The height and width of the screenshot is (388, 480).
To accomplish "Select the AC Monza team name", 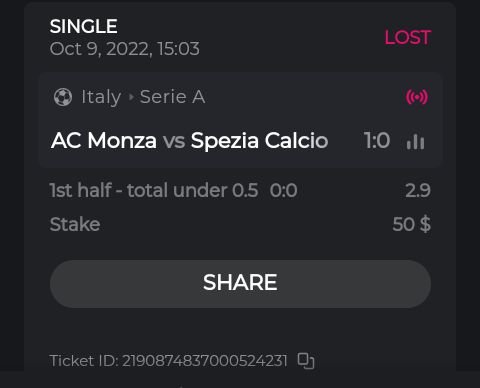I will coord(104,140).
